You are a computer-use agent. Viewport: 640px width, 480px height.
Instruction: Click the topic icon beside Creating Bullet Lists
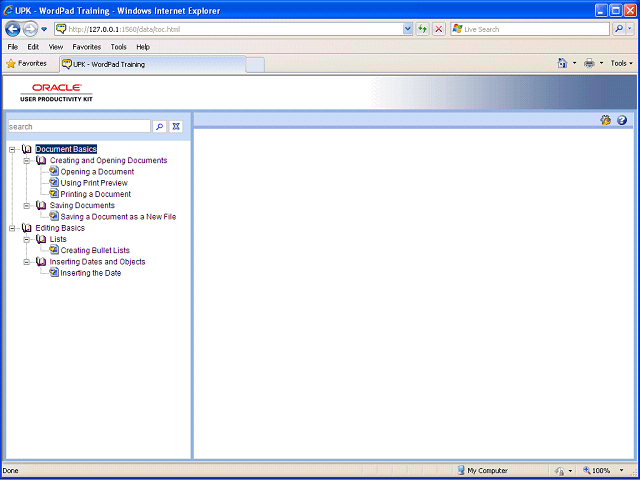tap(54, 250)
